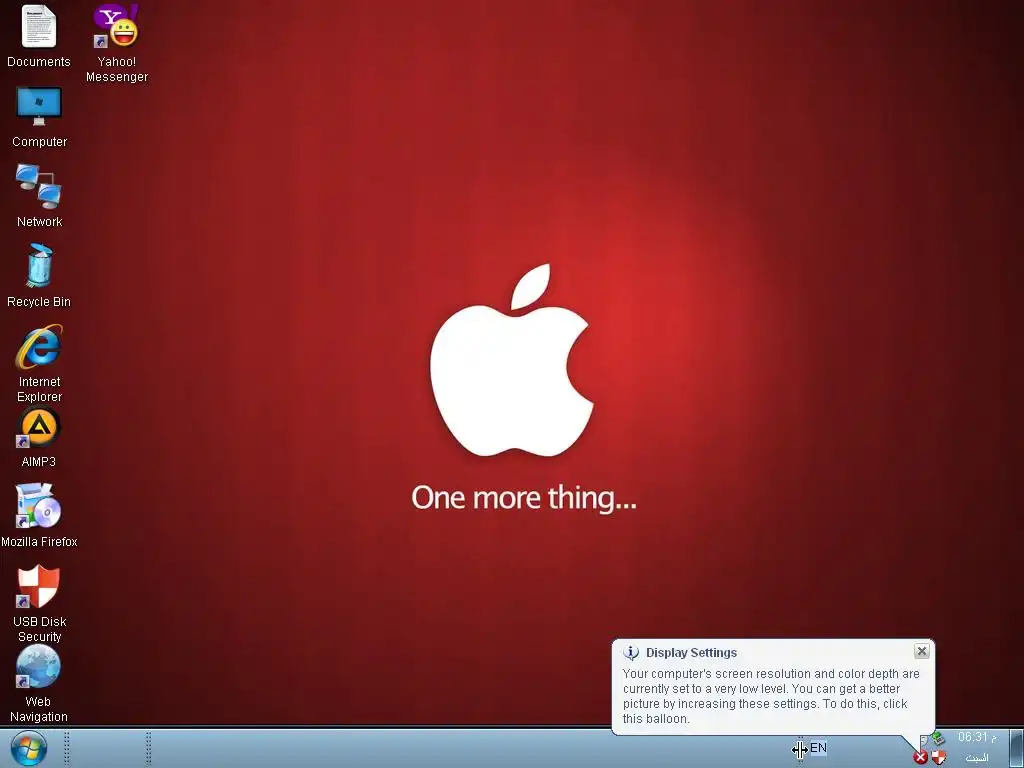
Task: Open the Documents desktop icon
Action: coord(39,36)
